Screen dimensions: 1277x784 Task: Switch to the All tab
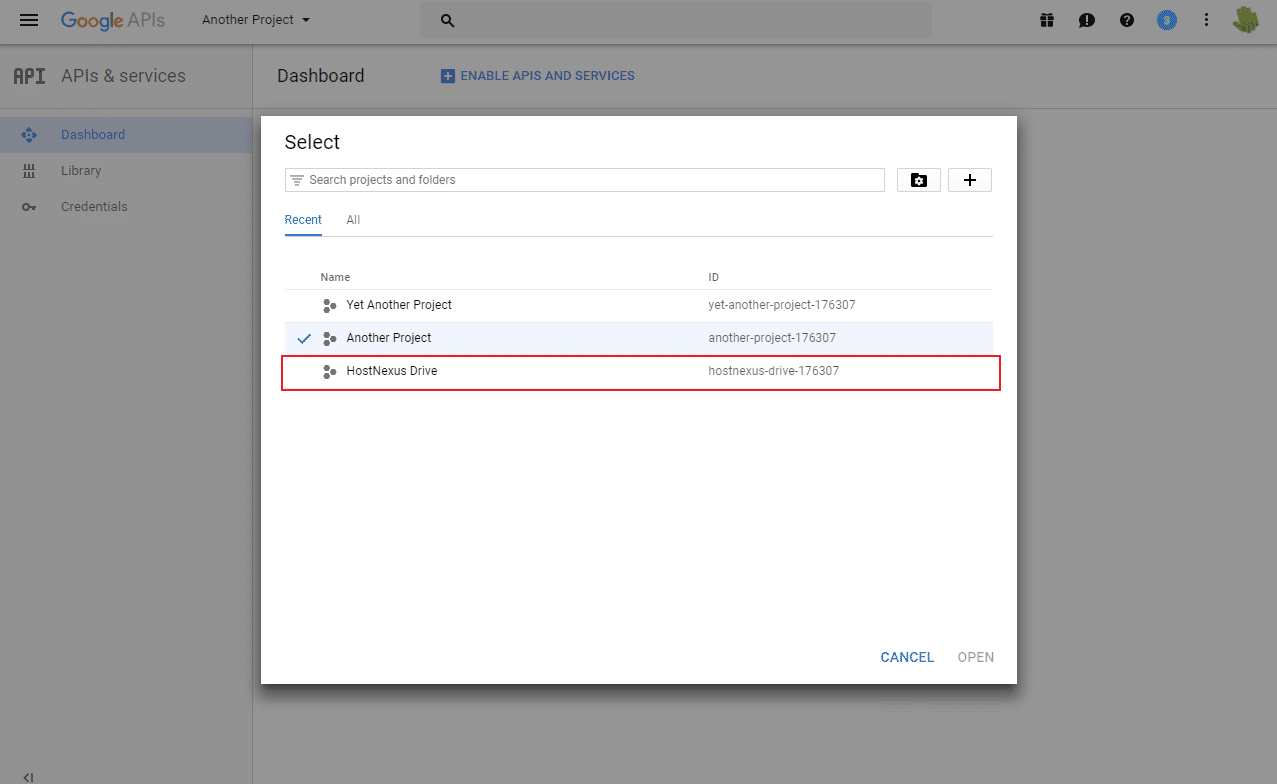[x=353, y=220]
